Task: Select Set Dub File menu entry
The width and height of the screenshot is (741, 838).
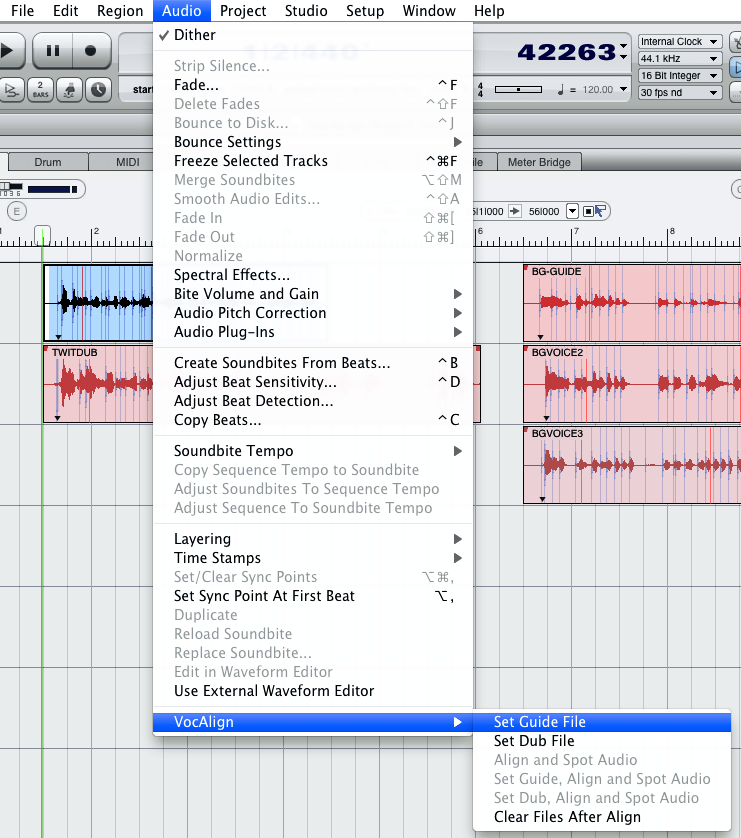Action: coord(534,741)
